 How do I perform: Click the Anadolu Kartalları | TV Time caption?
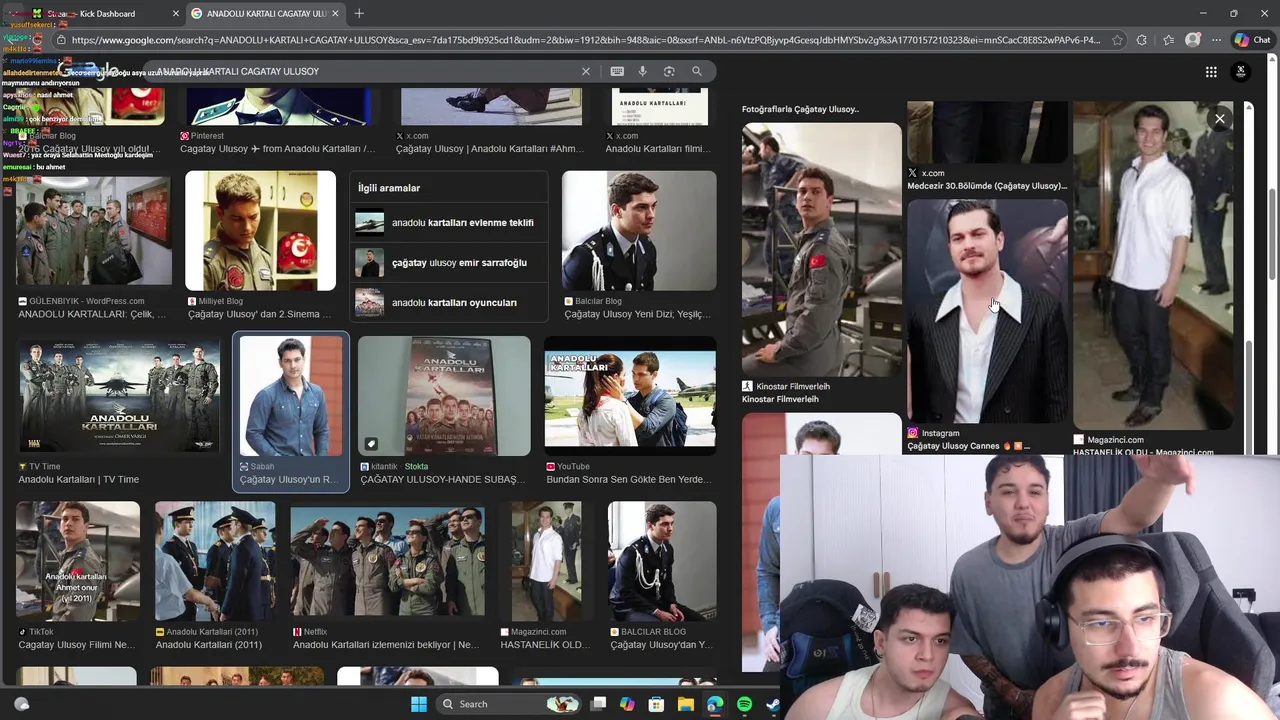[78, 479]
